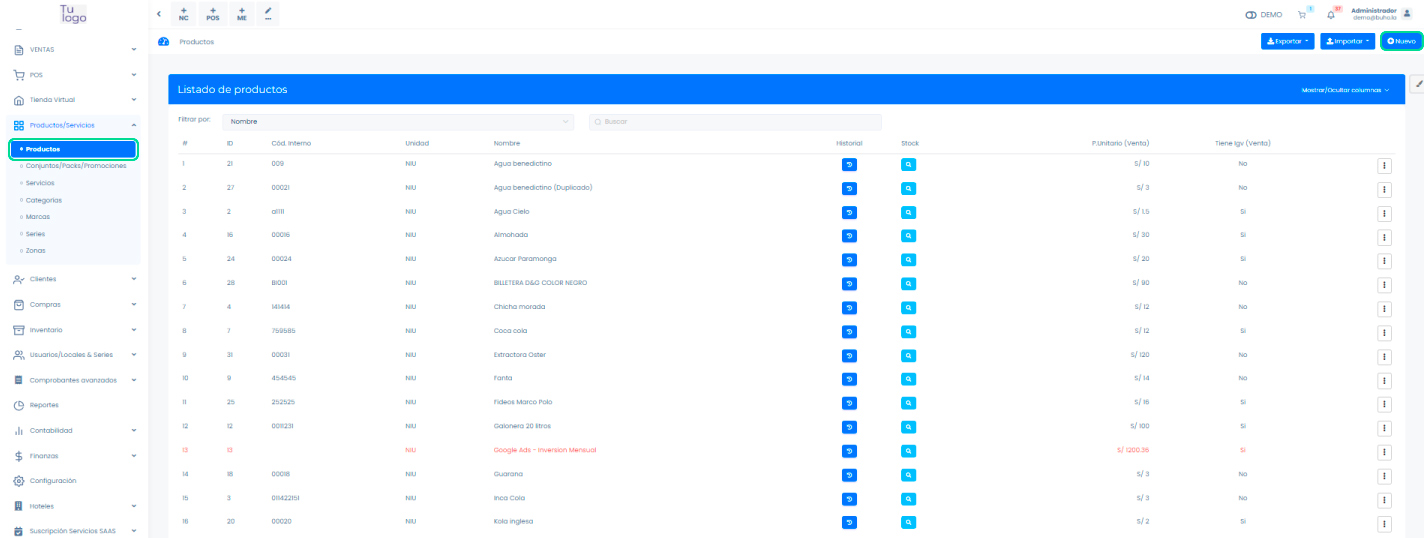Open the notifications bell

tap(1331, 15)
